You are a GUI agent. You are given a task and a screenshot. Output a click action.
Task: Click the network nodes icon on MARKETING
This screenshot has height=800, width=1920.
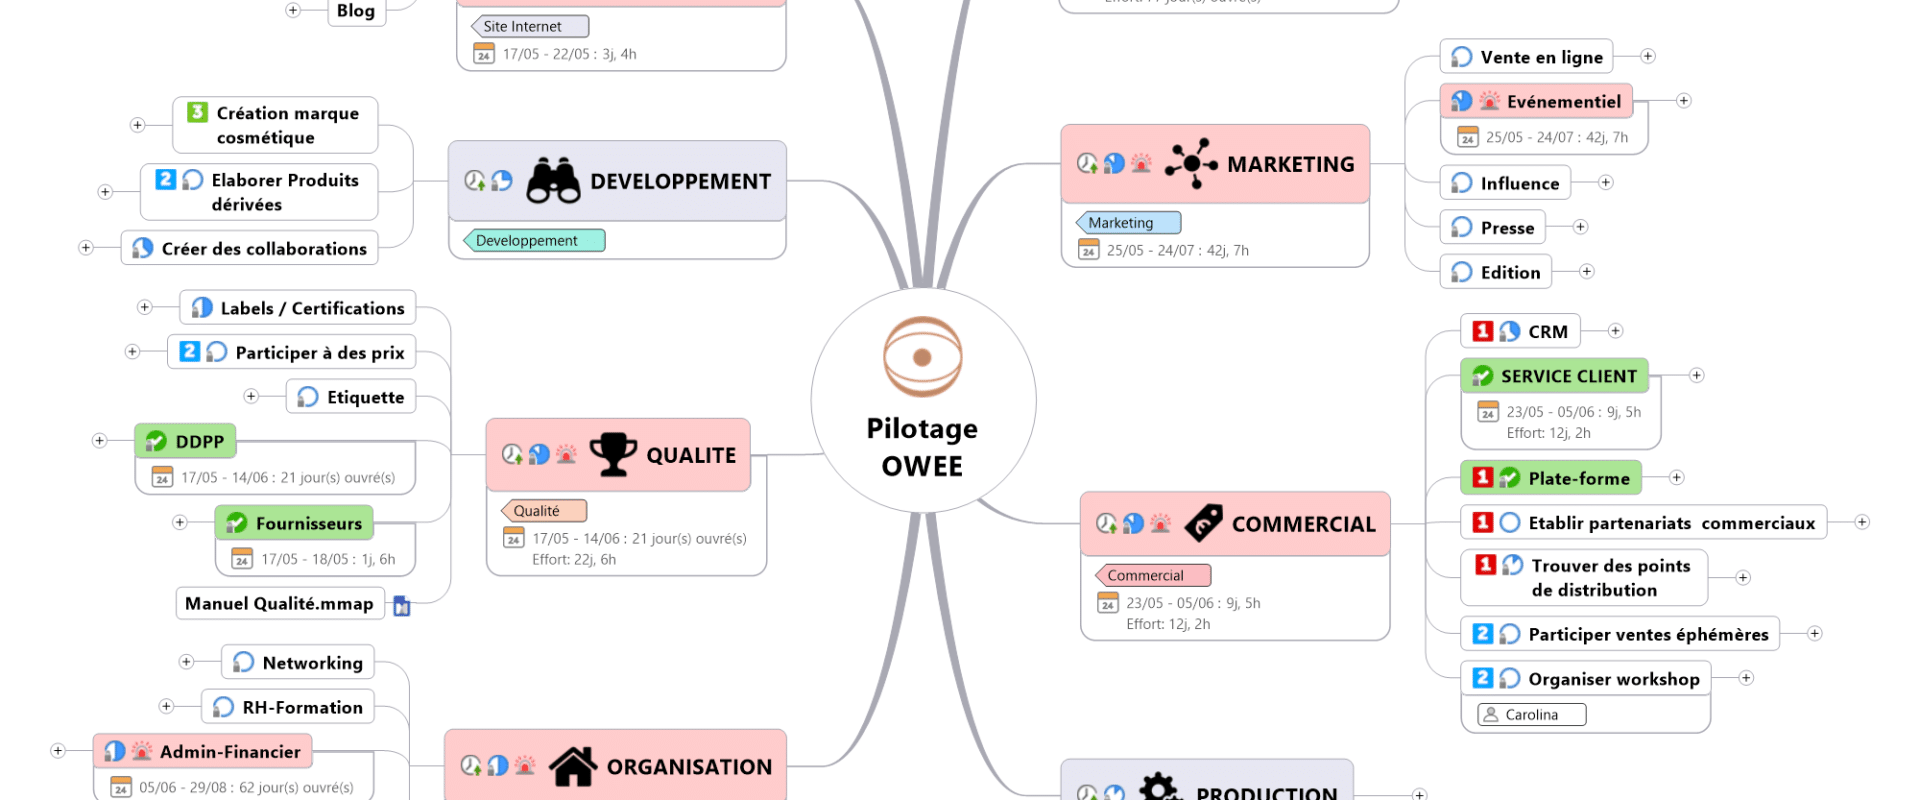[1191, 164]
